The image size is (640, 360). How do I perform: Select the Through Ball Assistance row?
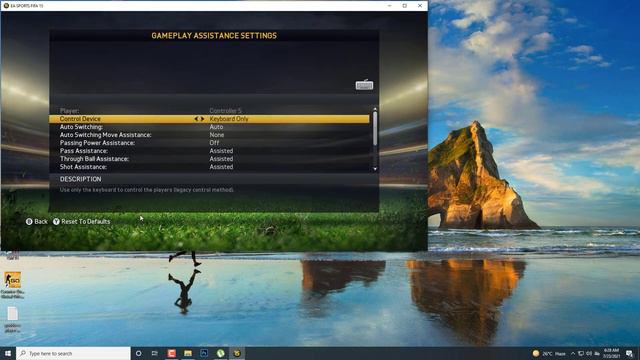click(209, 159)
